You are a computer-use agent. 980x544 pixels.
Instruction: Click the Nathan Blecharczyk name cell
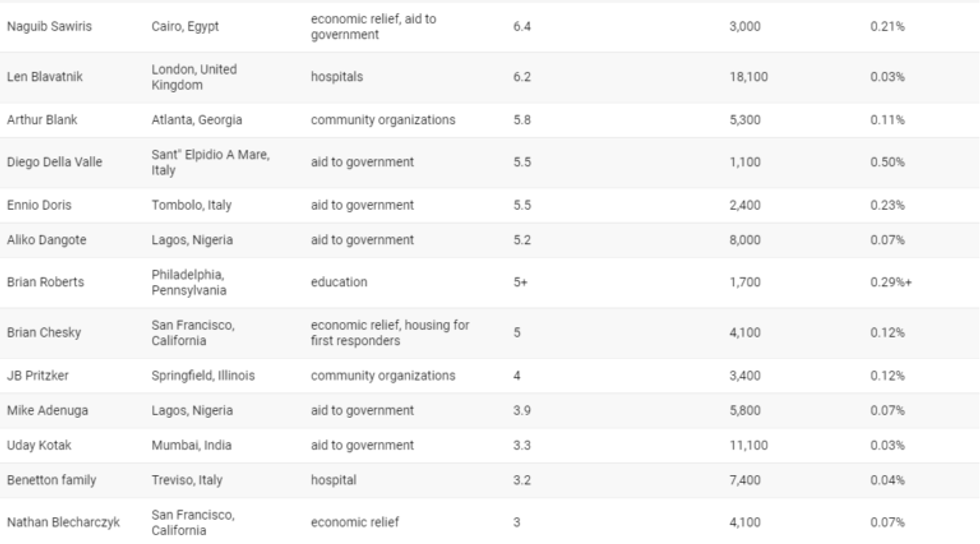coord(63,523)
